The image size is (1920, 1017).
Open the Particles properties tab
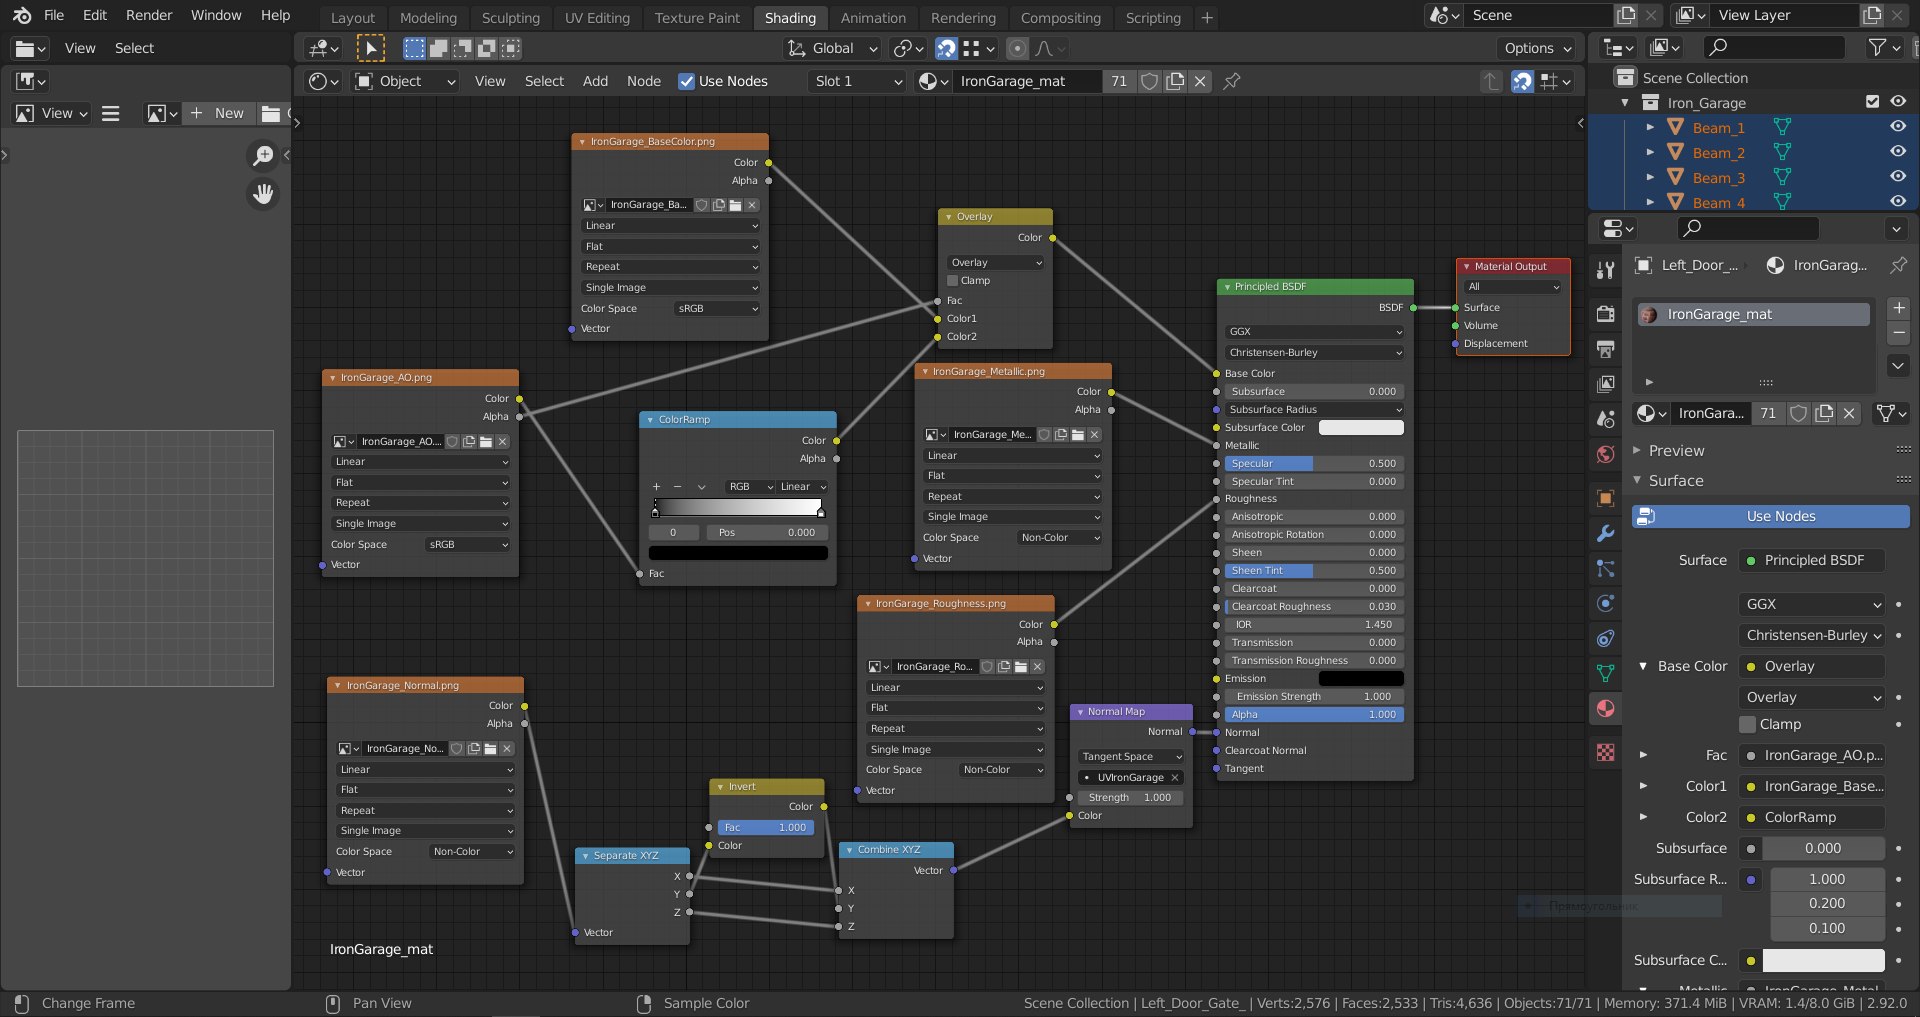tap(1605, 568)
